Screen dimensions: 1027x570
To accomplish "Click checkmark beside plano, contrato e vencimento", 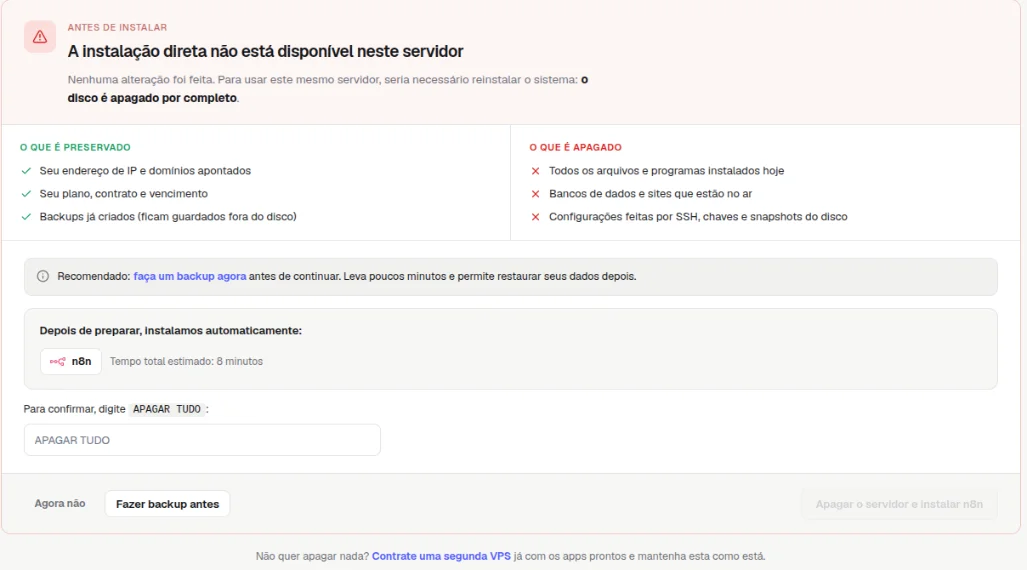I will click(26, 194).
